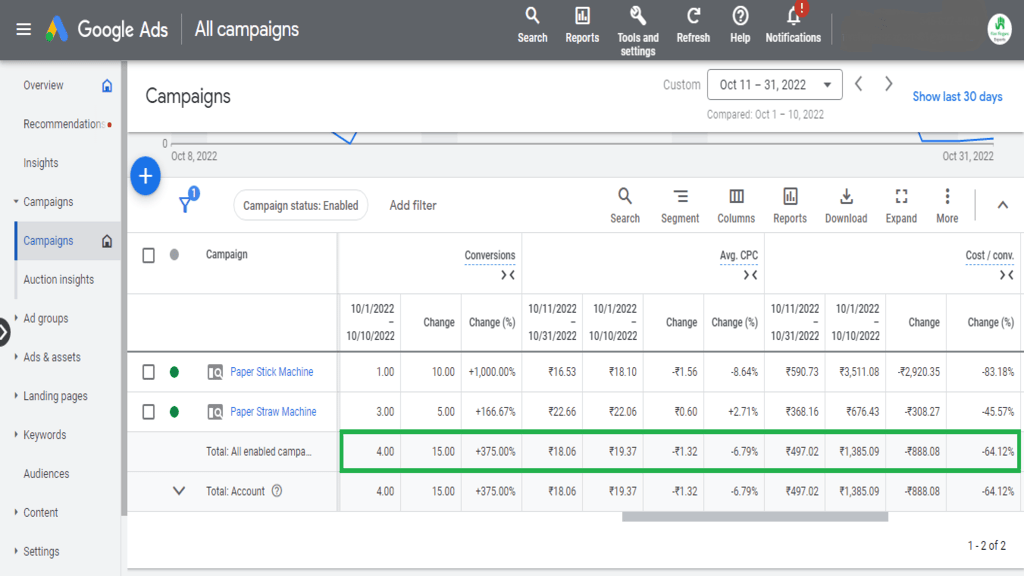Open Auction insights
Image resolution: width=1024 pixels, height=576 pixels.
59,280
